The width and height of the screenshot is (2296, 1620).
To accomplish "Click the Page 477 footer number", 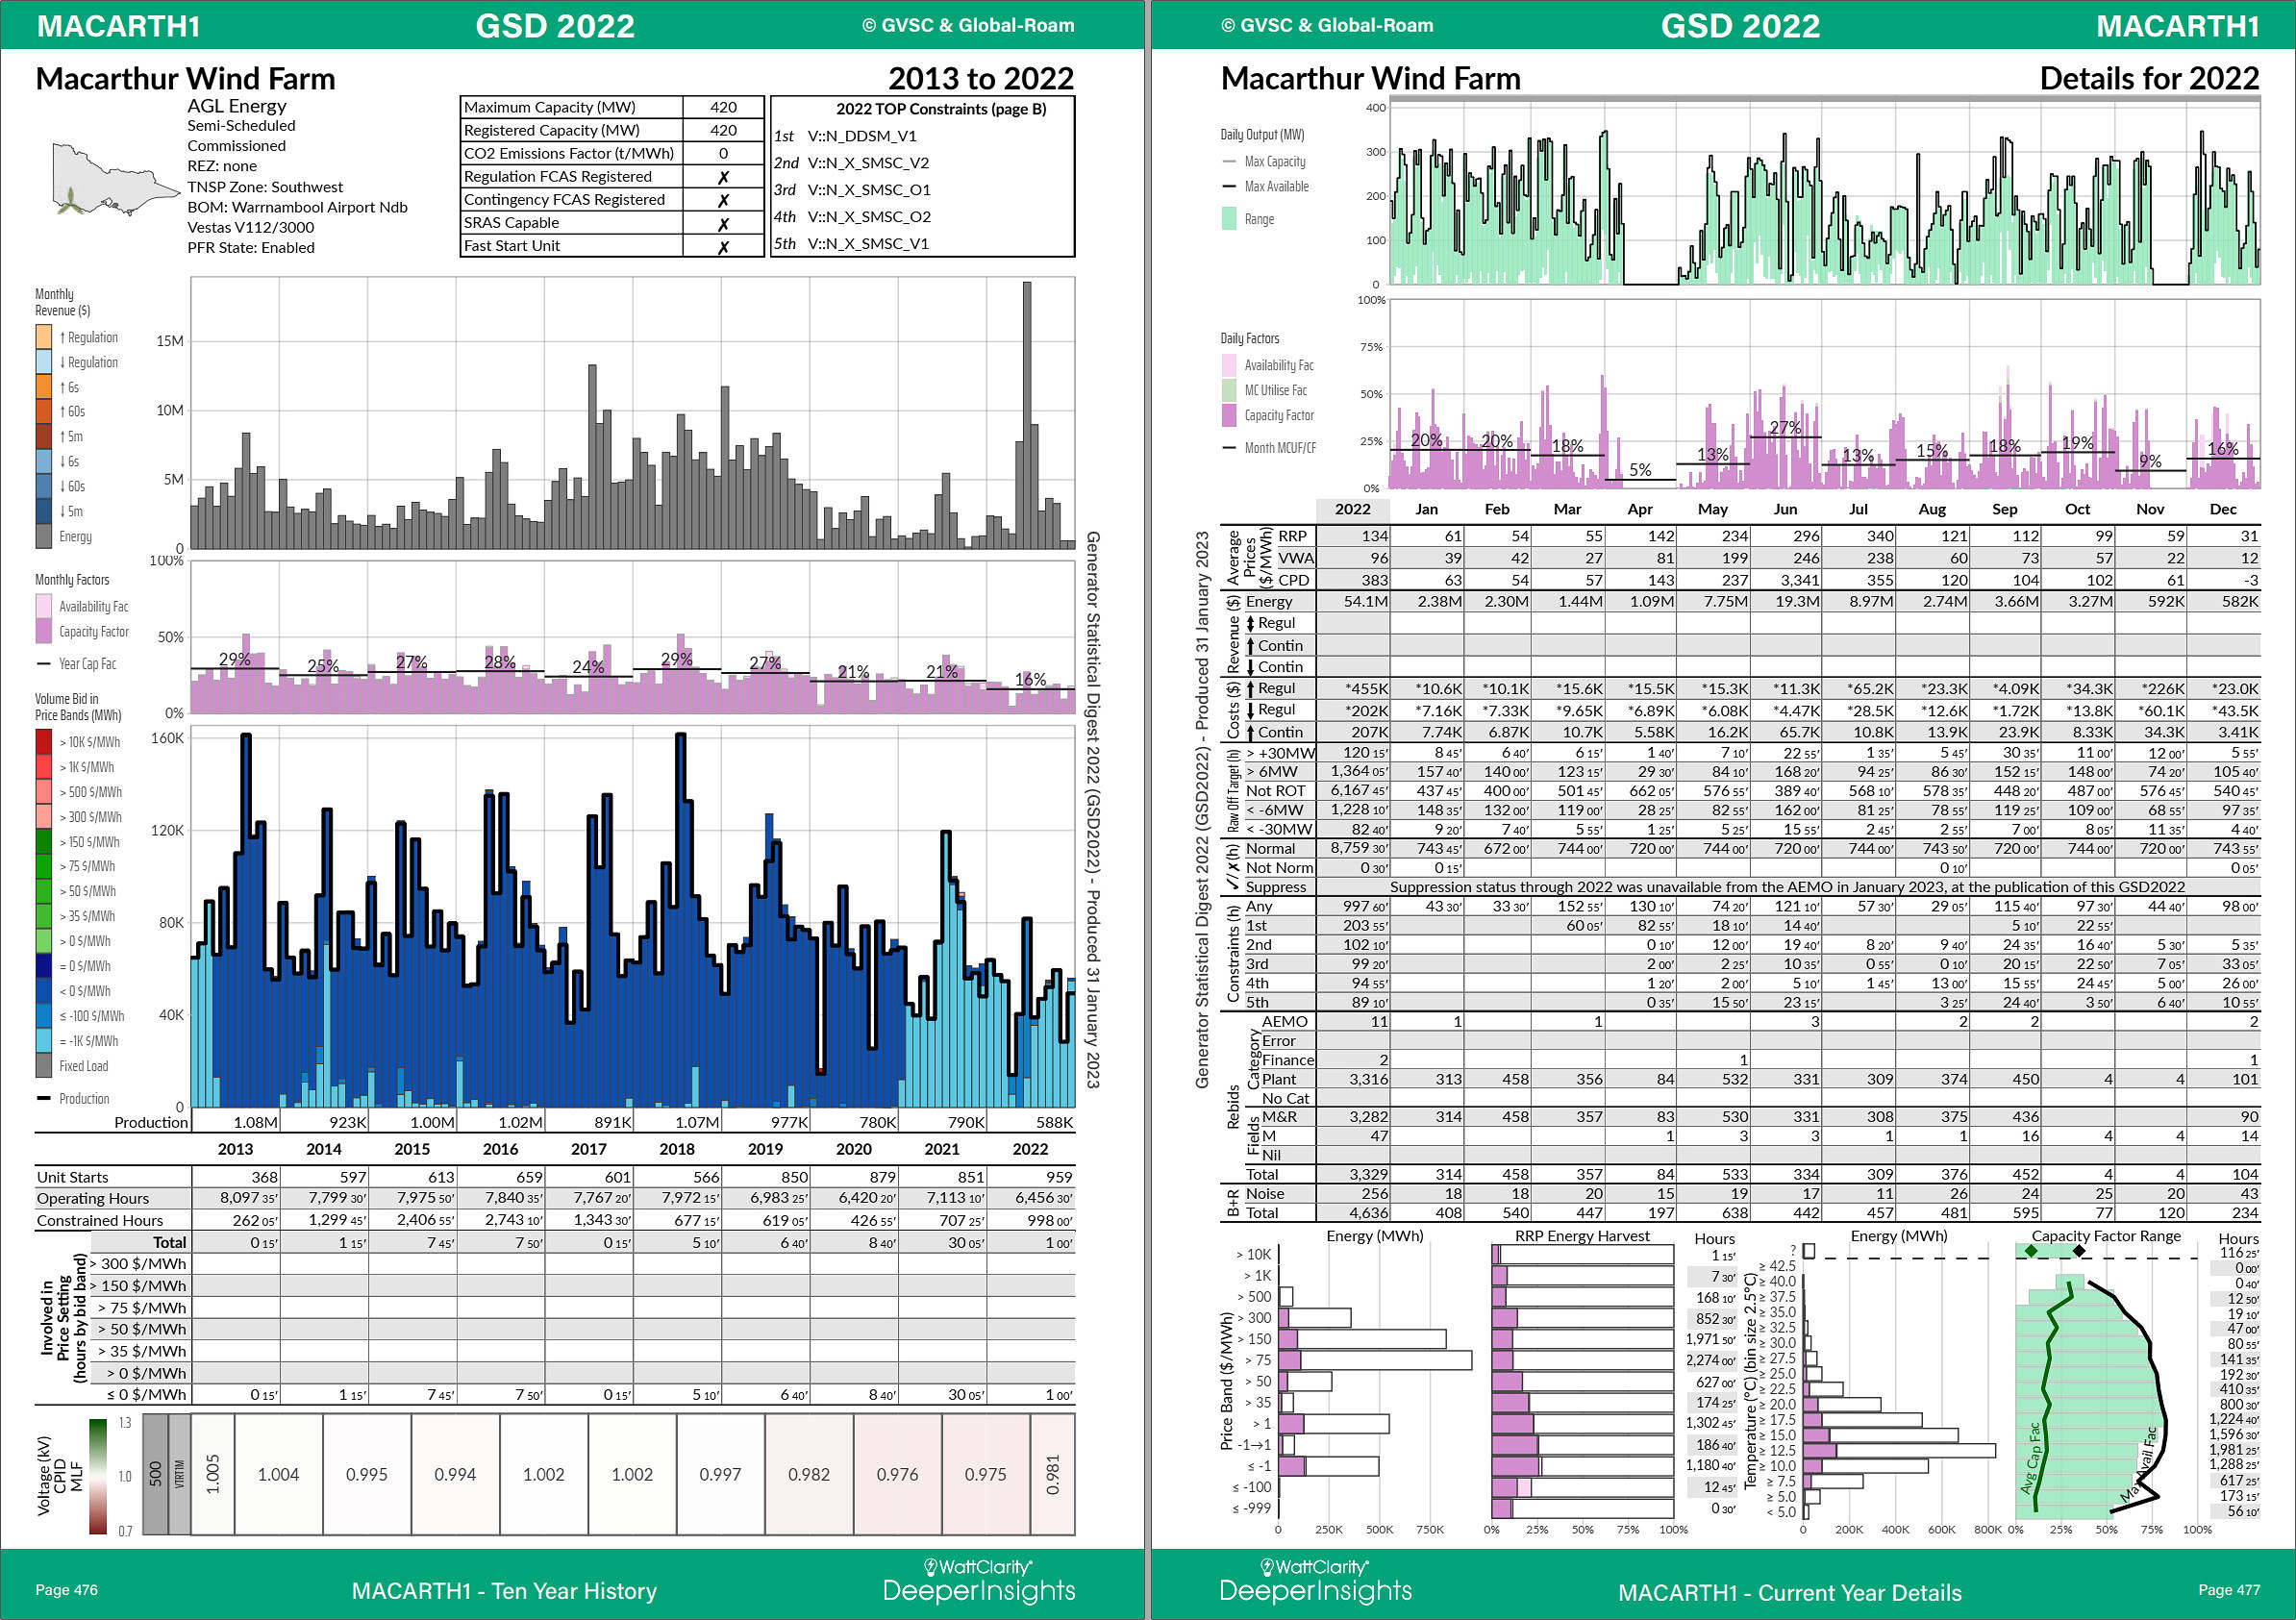I will click(x=2229, y=1590).
